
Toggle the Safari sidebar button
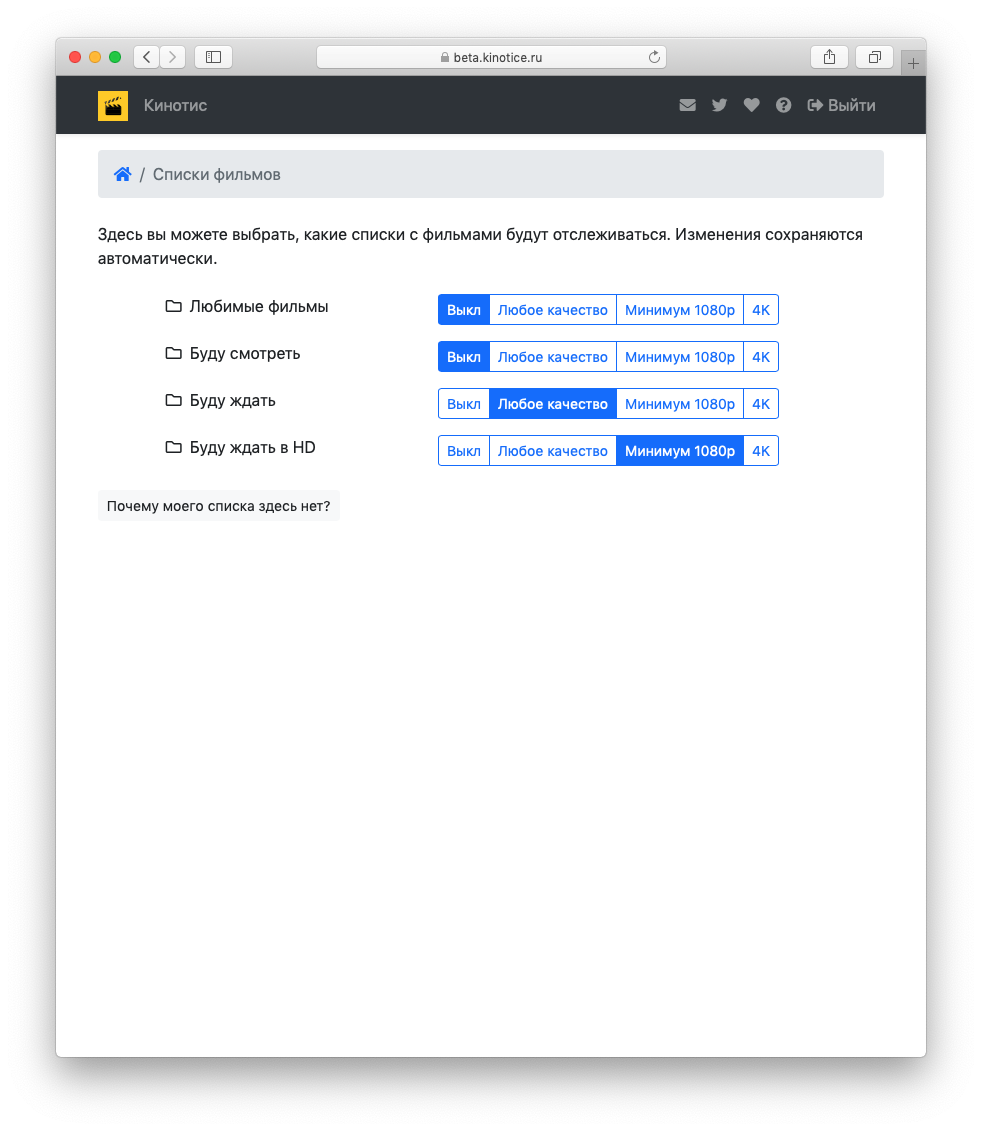pyautogui.click(x=214, y=57)
